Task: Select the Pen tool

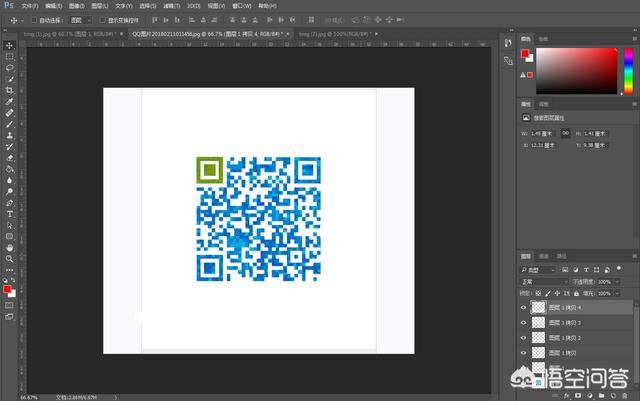Action: click(x=9, y=203)
